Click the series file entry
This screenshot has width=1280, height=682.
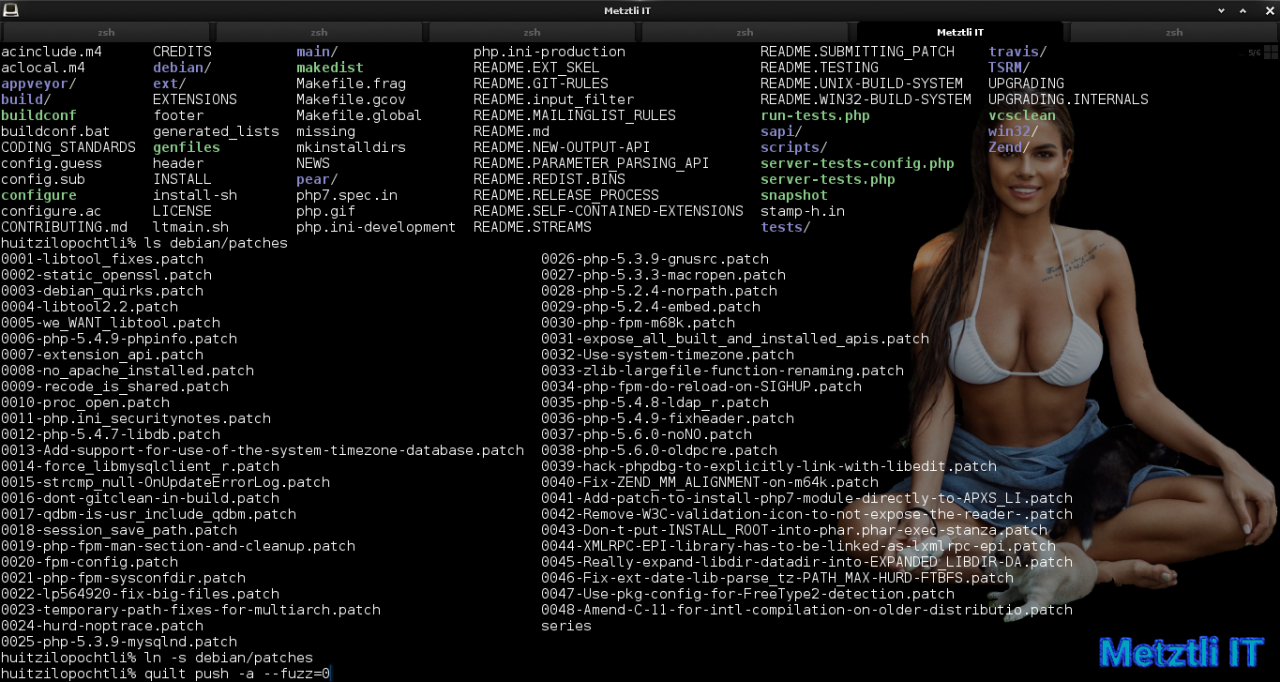point(566,626)
